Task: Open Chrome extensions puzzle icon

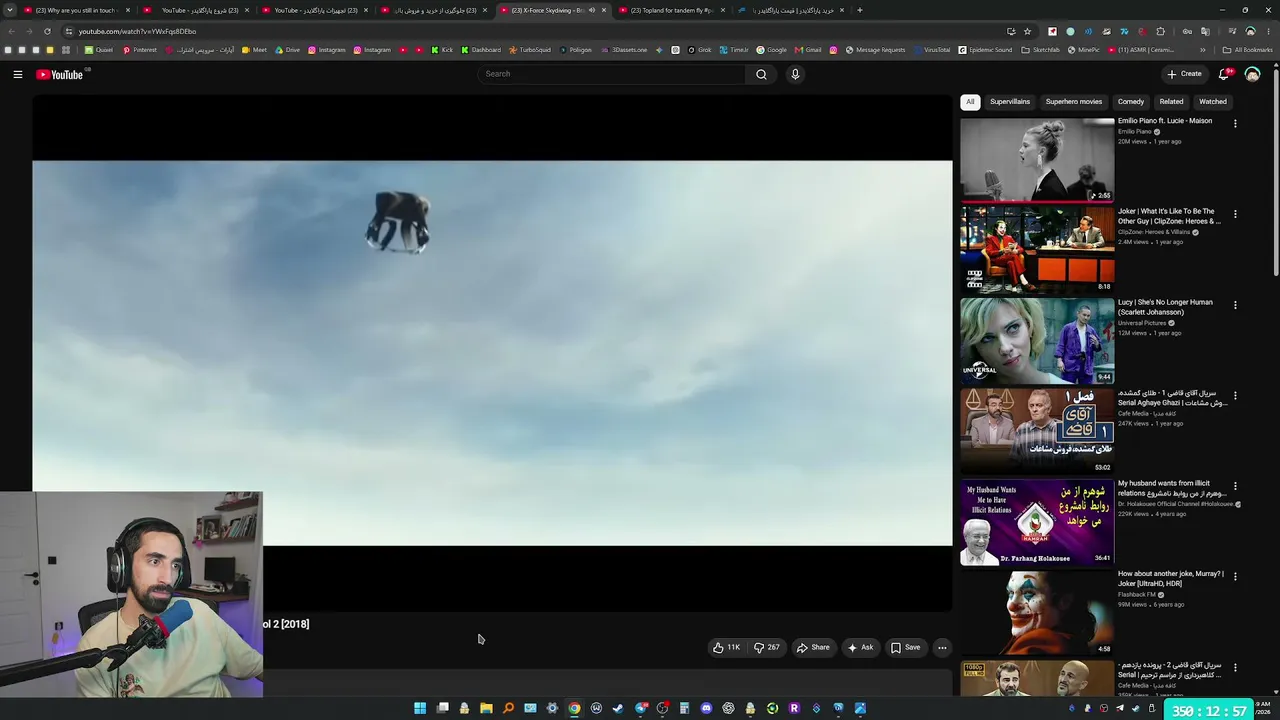Action: pyautogui.click(x=1160, y=31)
